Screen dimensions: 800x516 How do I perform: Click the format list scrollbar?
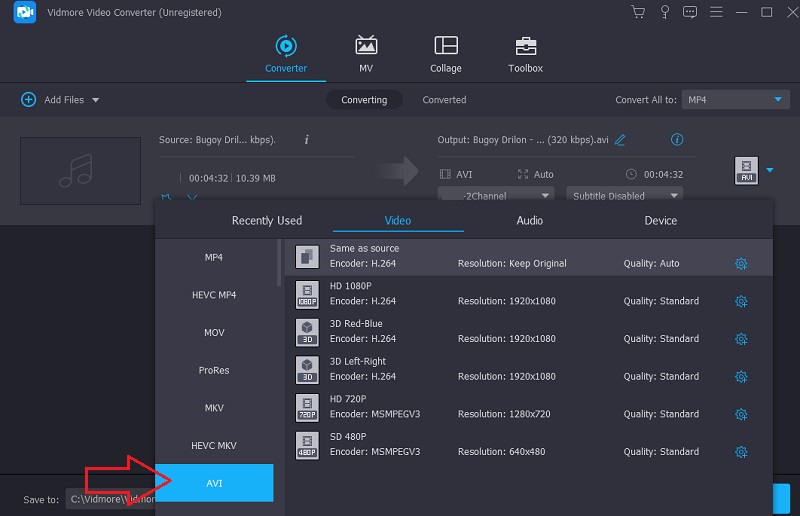pos(279,264)
